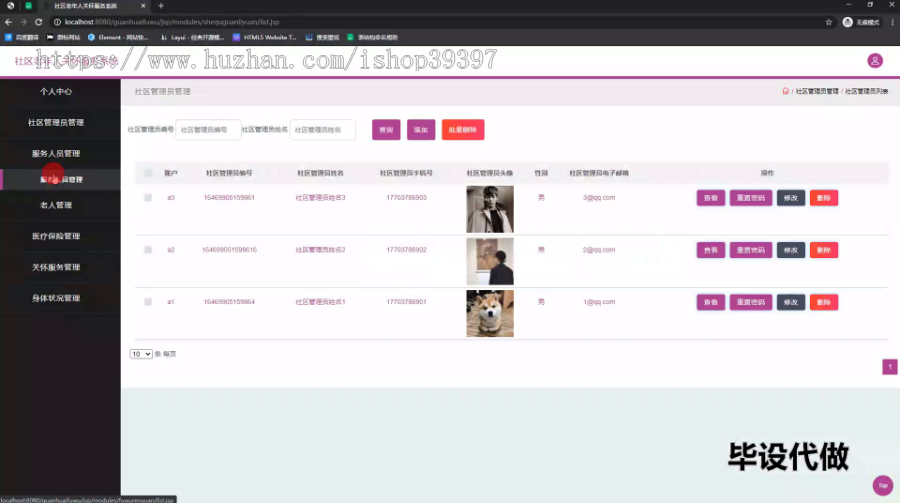Click email cell 2@qq.com
900x503 pixels.
pos(599,250)
